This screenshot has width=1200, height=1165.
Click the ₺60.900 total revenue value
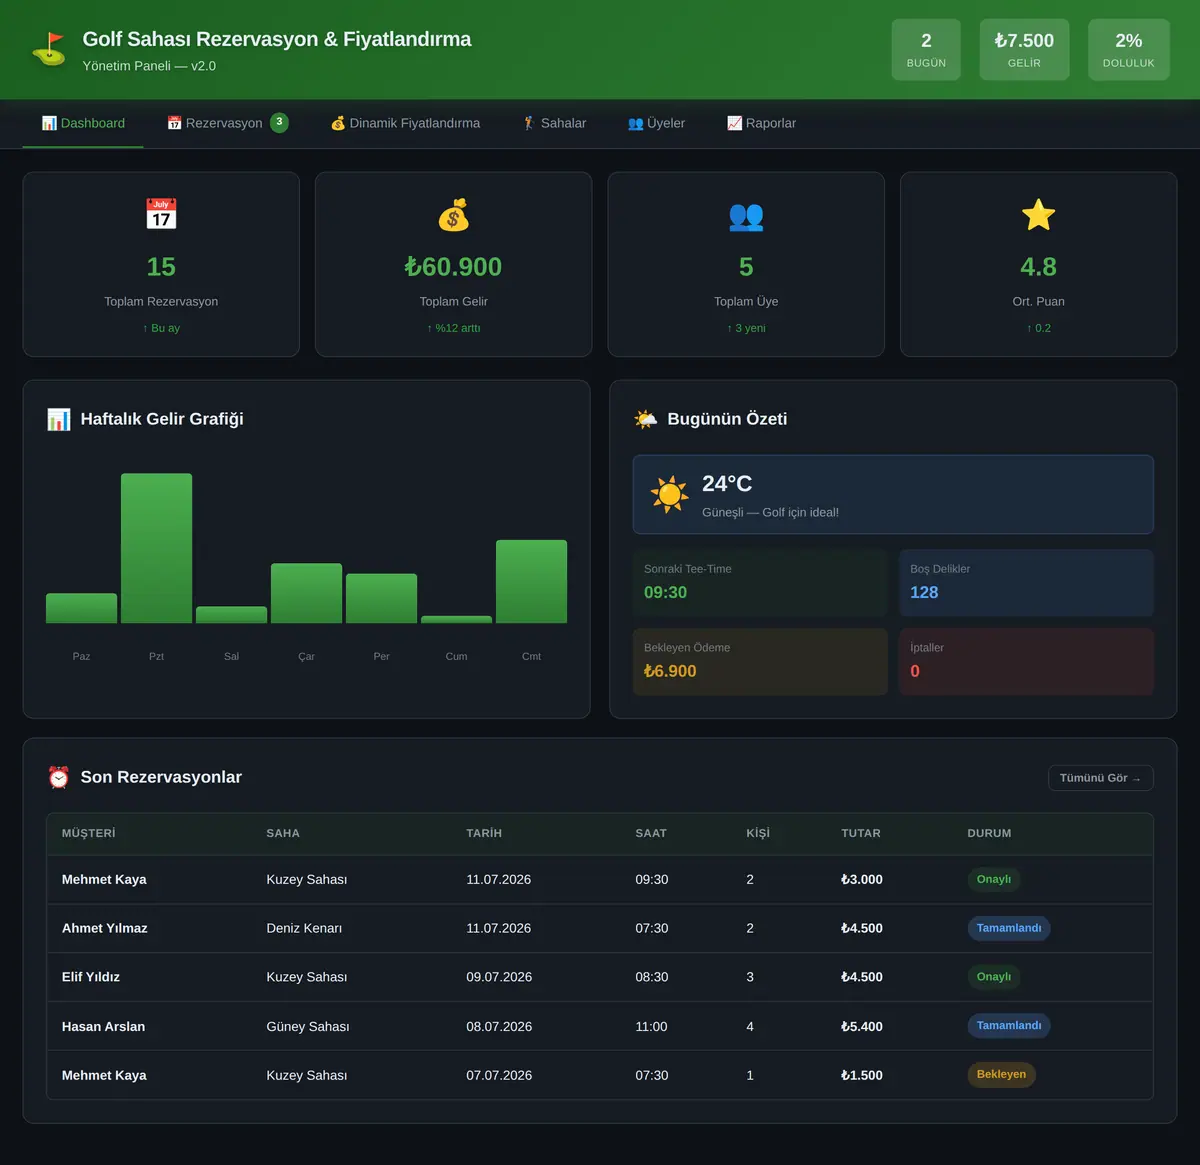[454, 267]
